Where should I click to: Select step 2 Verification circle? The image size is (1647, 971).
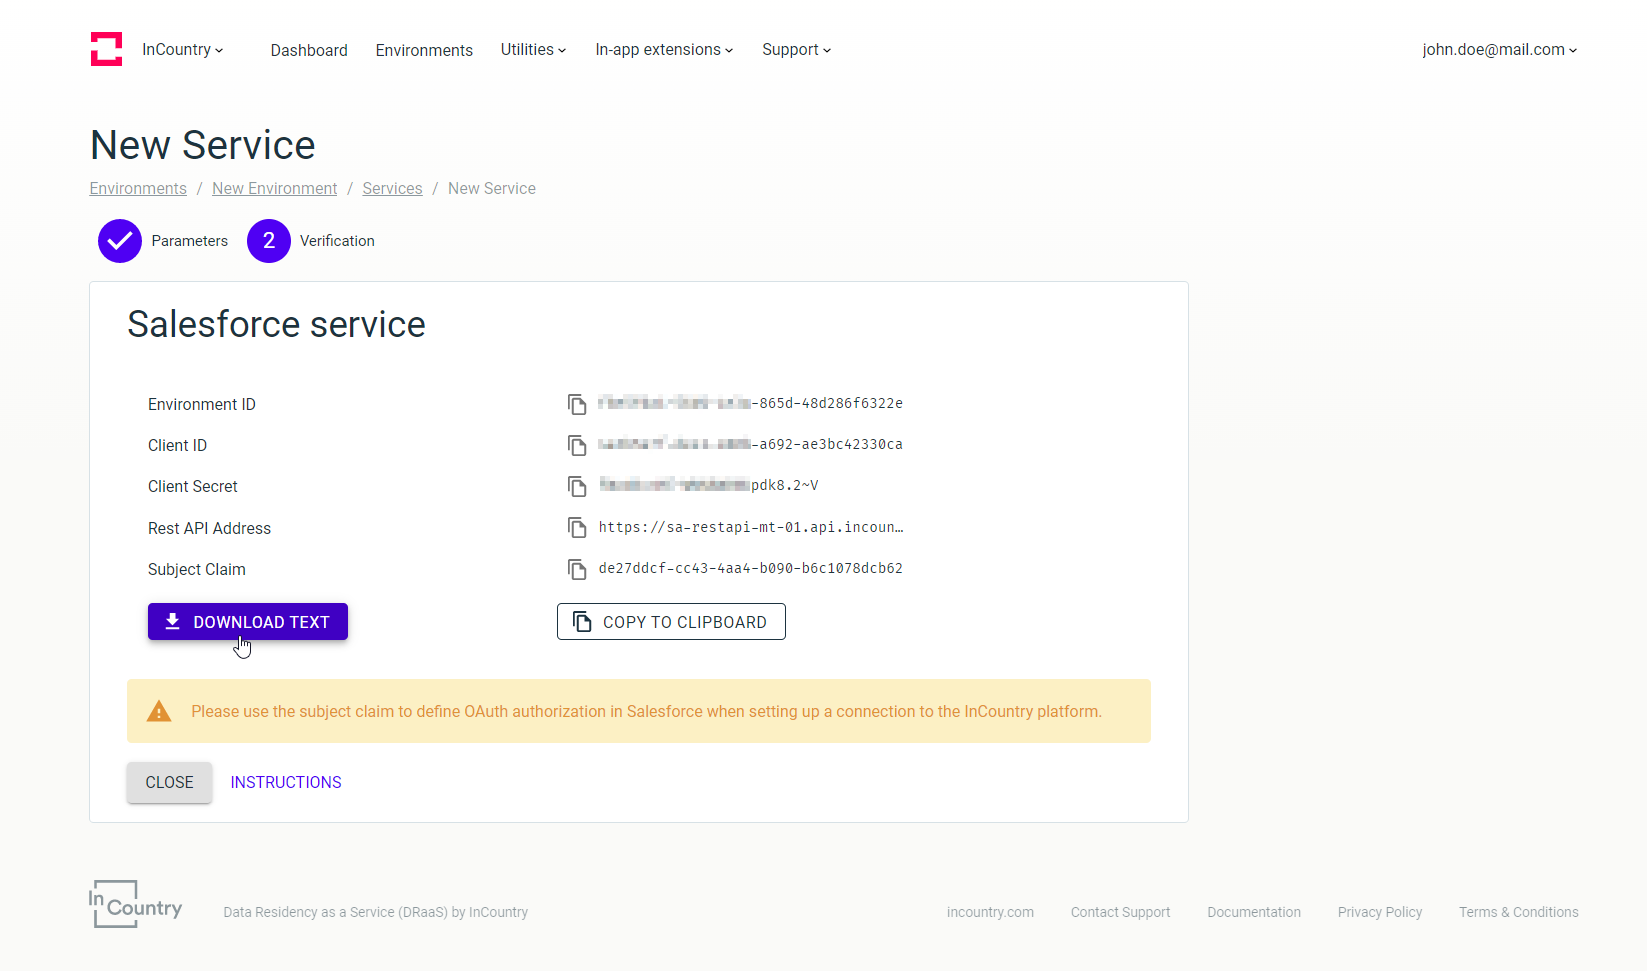269,241
